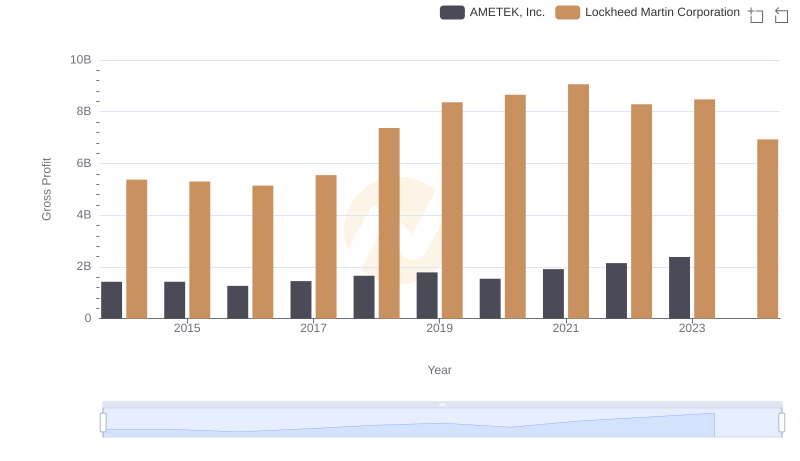Click the 2019 x-axis label
Viewport: 800px width, 461px height.
(x=439, y=328)
